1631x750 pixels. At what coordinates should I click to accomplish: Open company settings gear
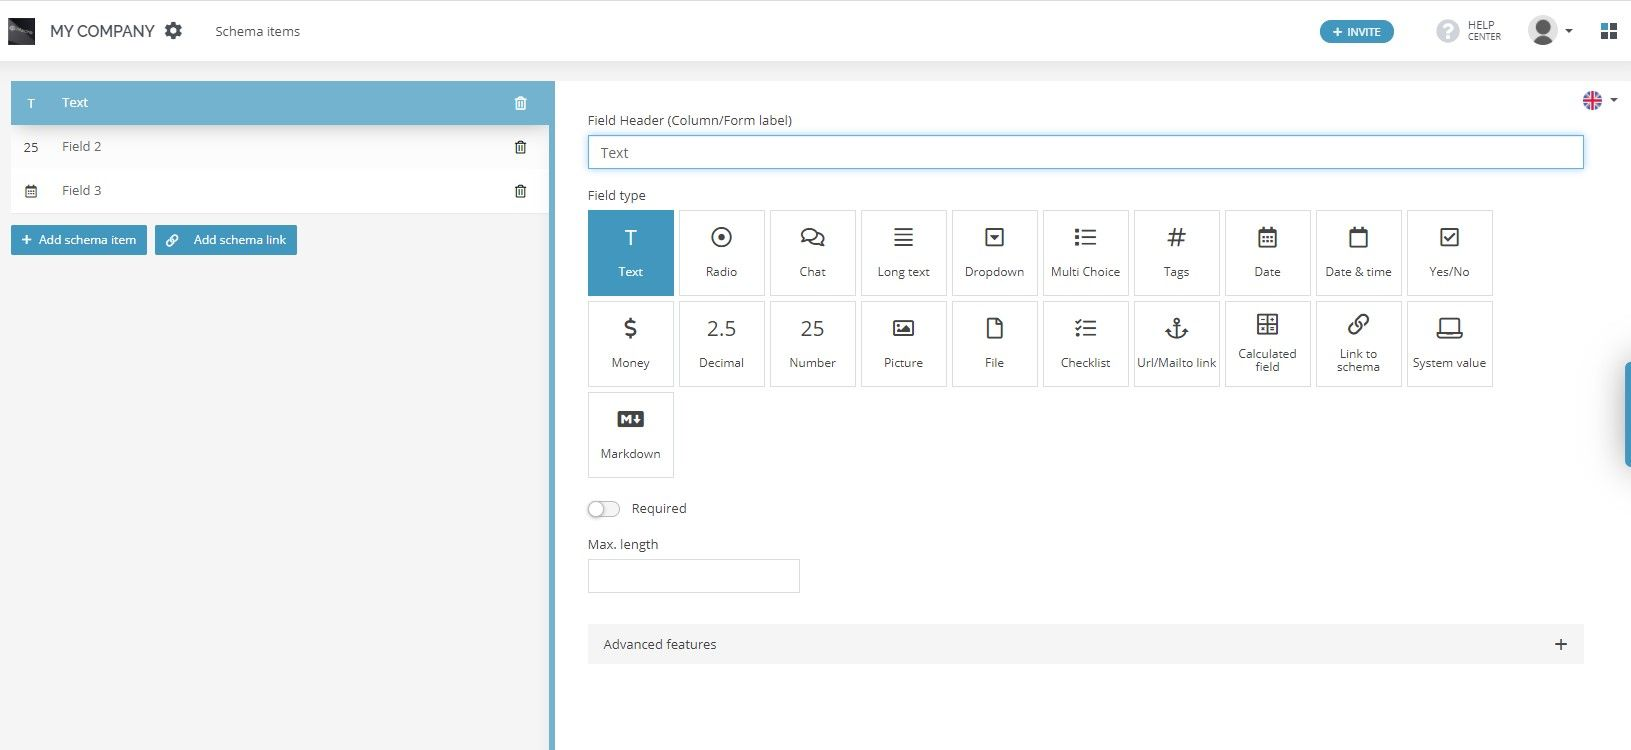pyautogui.click(x=173, y=31)
